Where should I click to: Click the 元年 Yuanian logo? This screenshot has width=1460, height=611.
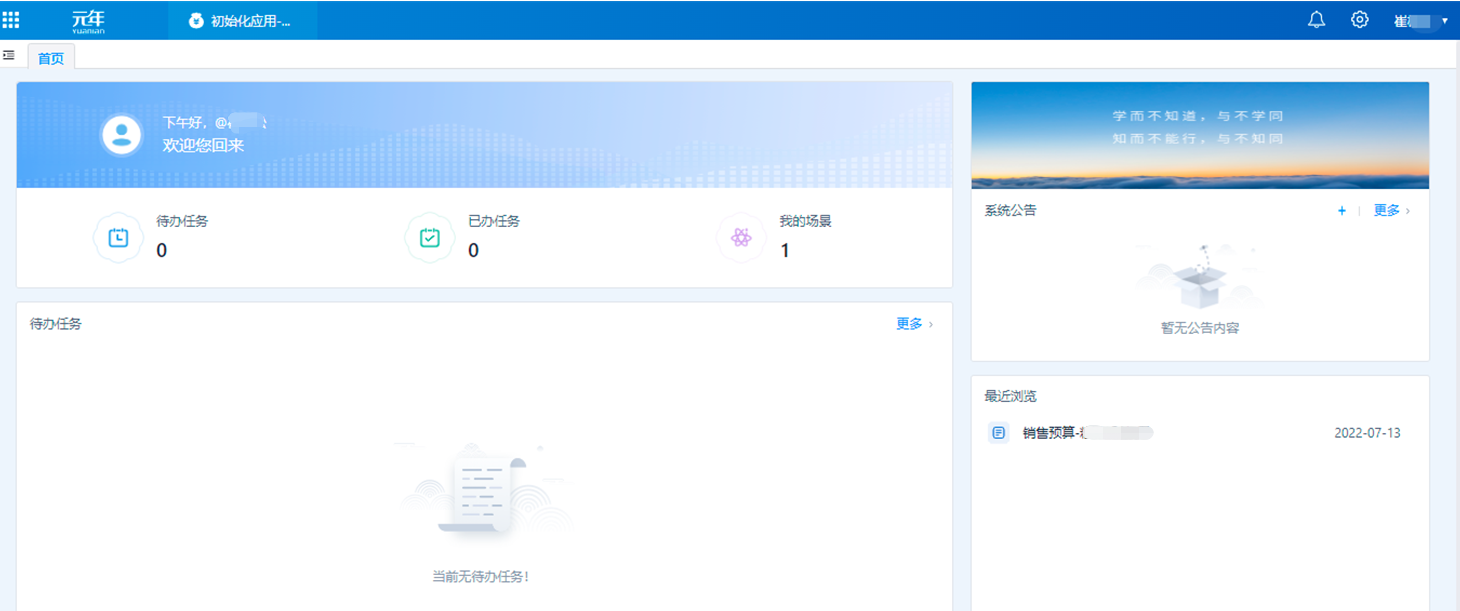[88, 20]
